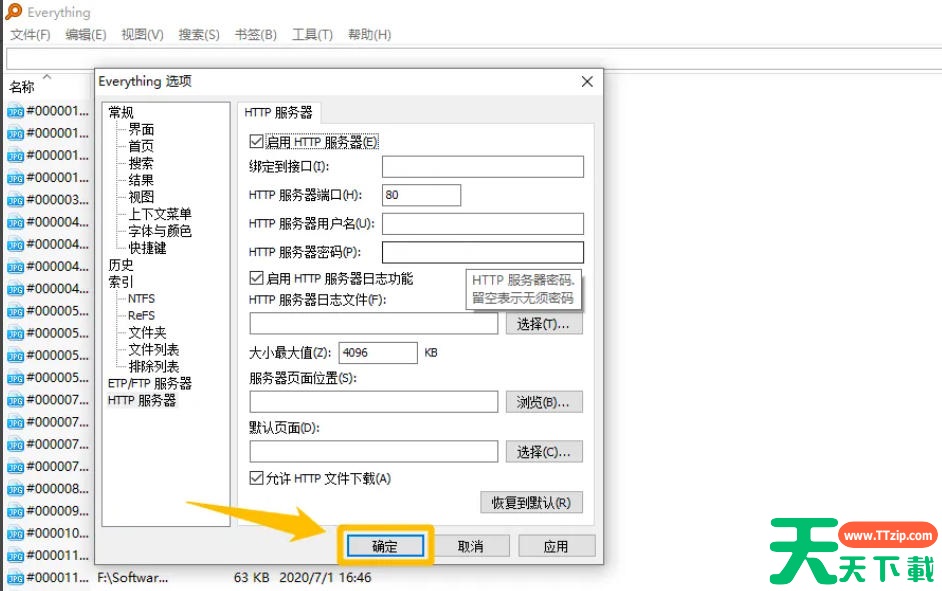The width and height of the screenshot is (942, 591).
Task: Click the 应用 button
Action: pyautogui.click(x=556, y=545)
